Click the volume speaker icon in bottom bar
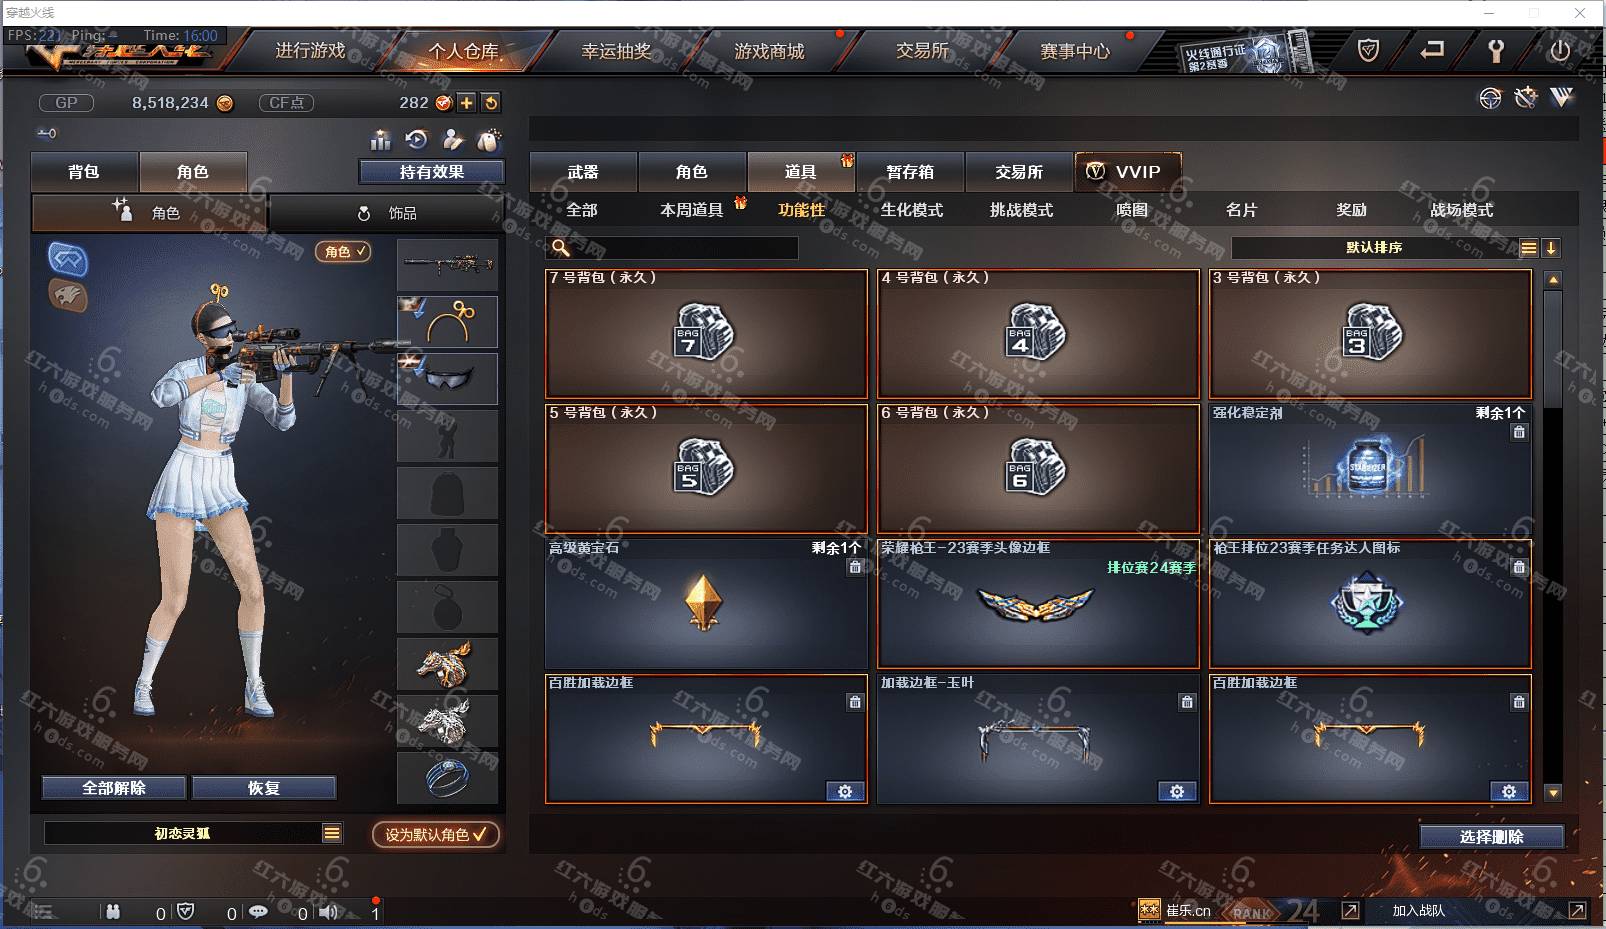This screenshot has width=1606, height=929. [x=328, y=912]
